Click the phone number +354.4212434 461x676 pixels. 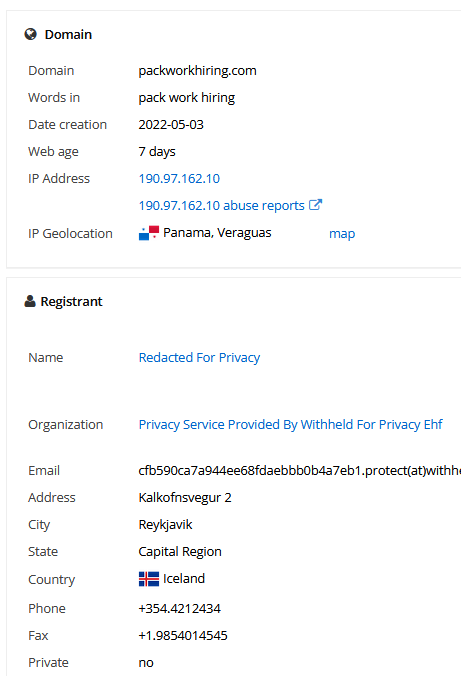click(x=179, y=608)
